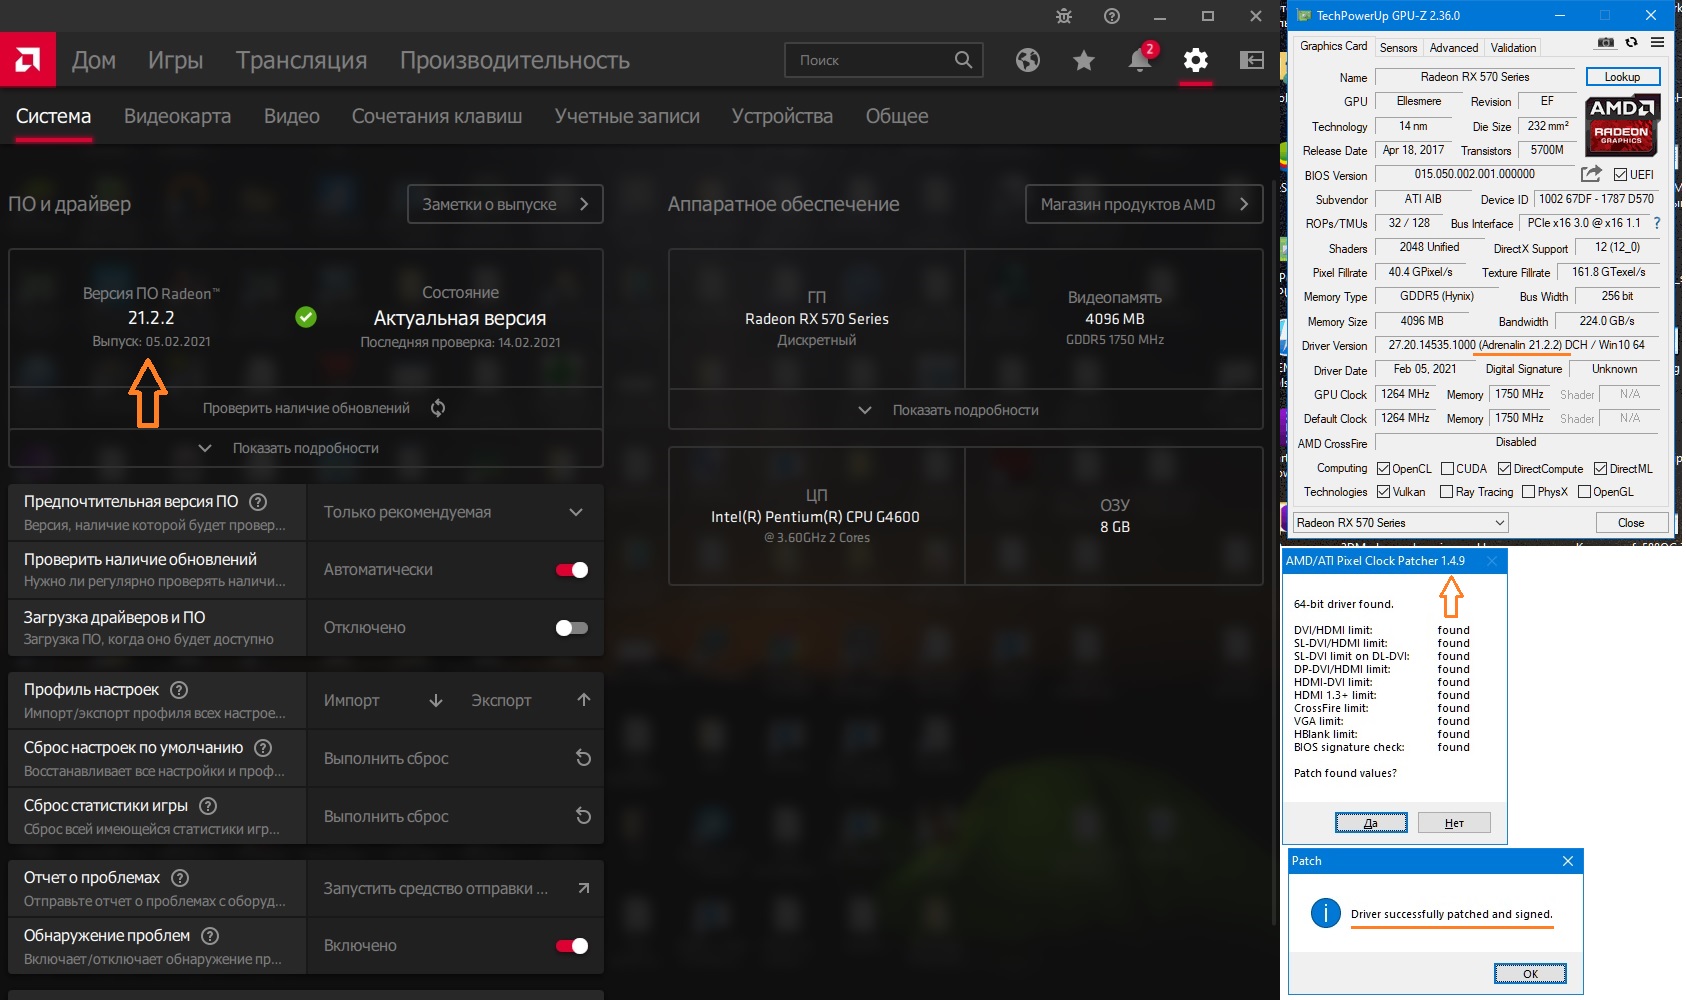Viewport: 1686px width, 1000px height.
Task: Check the Ray Tracing checkbox
Action: pyautogui.click(x=1446, y=492)
